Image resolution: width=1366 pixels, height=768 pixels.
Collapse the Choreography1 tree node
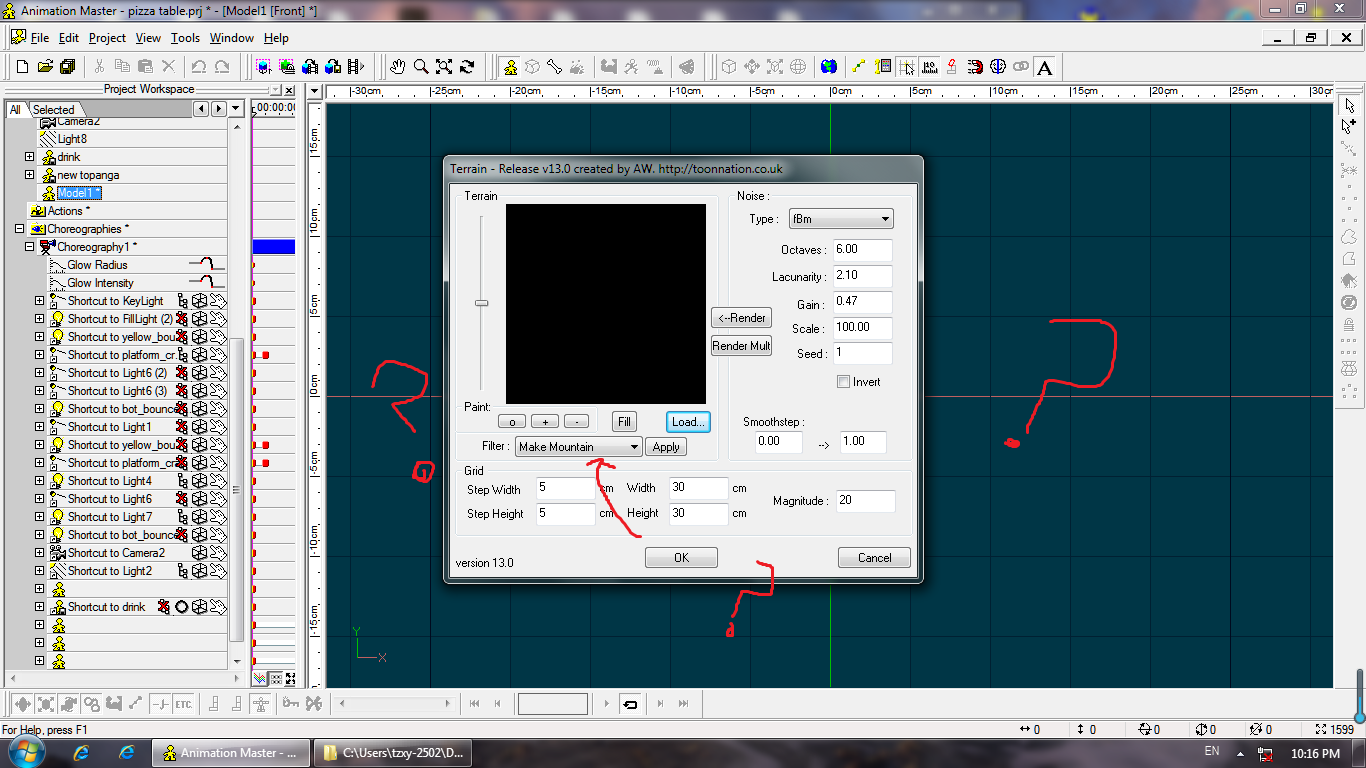pos(29,247)
